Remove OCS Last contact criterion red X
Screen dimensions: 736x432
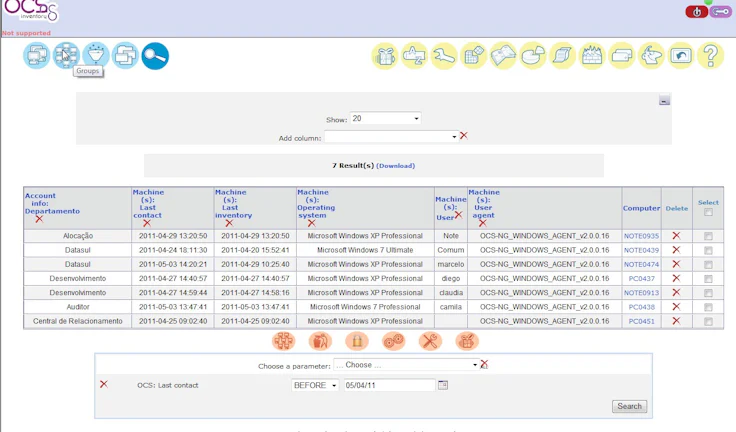click(104, 384)
